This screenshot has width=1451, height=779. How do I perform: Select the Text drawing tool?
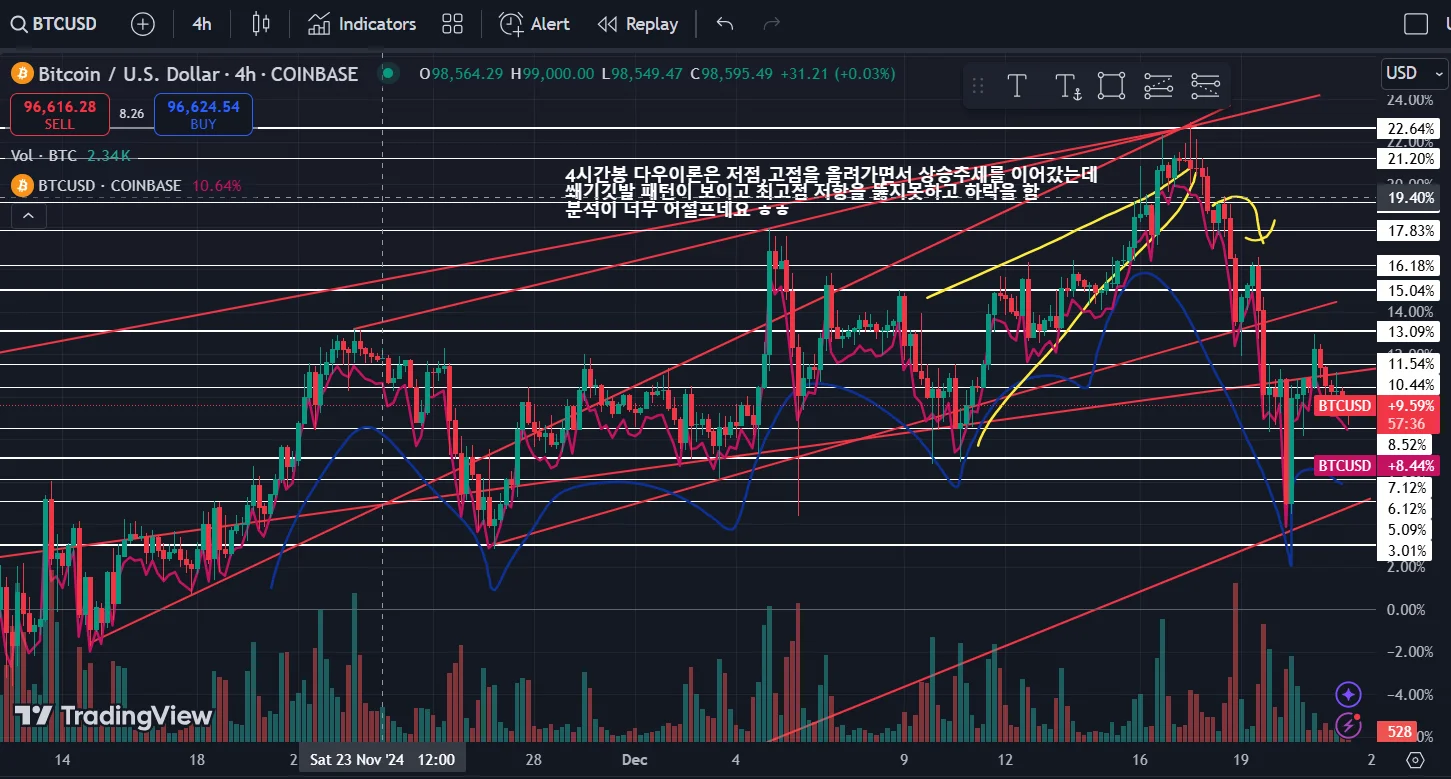(x=1017, y=86)
